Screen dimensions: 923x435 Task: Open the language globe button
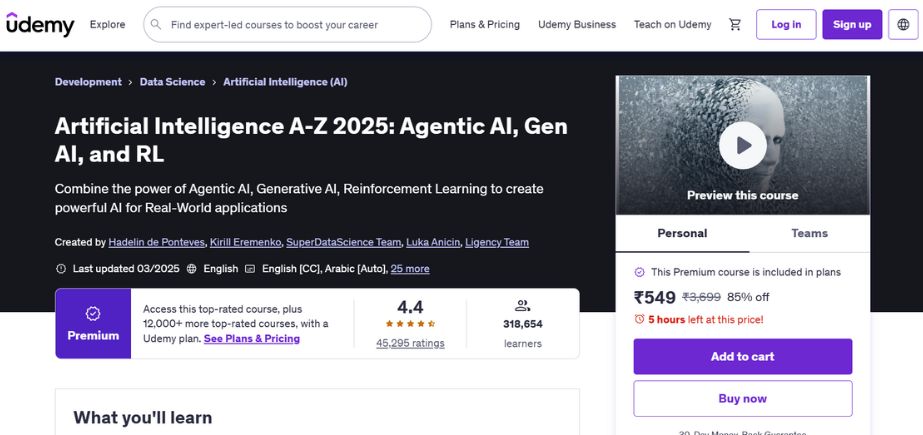[x=903, y=25]
